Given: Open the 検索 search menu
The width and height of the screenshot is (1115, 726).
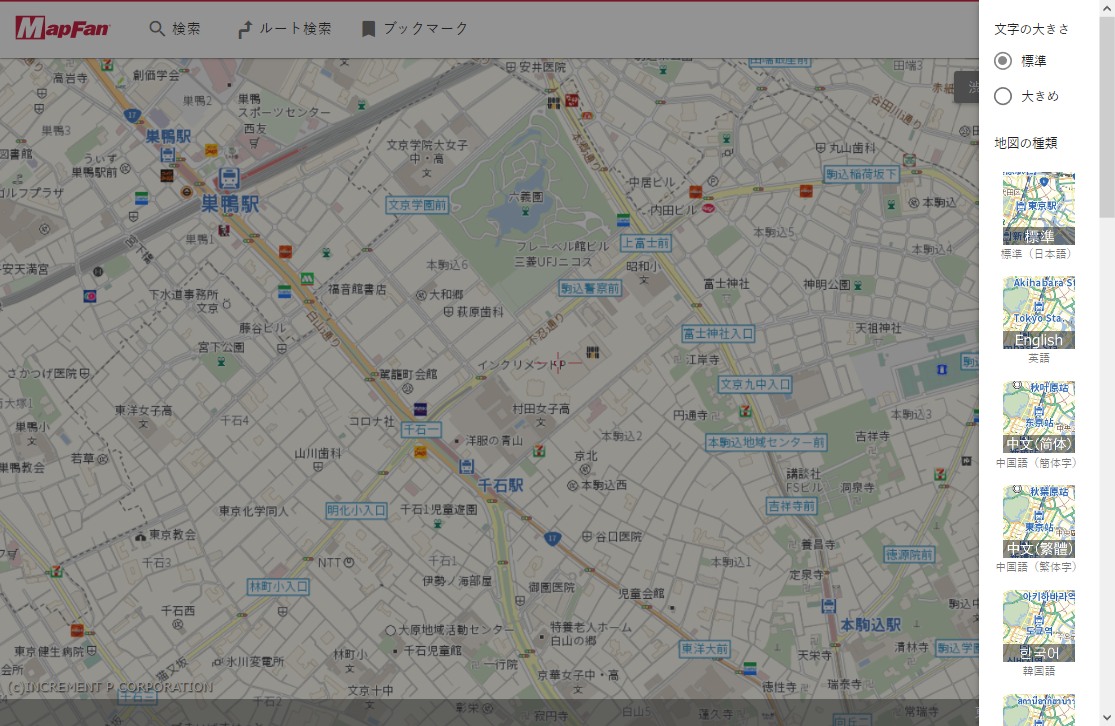Looking at the screenshot, I should point(175,28).
